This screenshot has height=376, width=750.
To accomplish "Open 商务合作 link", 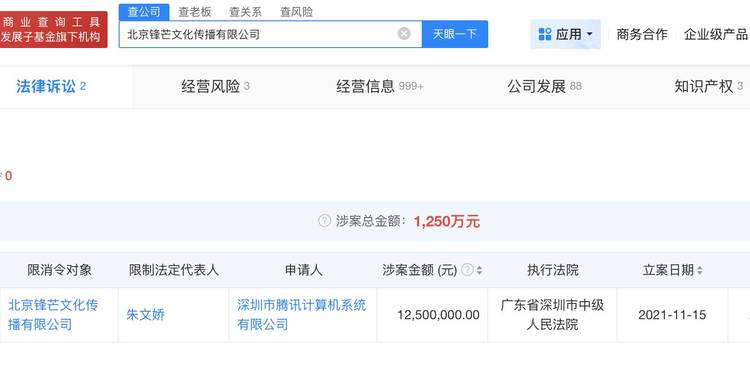I will [641, 34].
